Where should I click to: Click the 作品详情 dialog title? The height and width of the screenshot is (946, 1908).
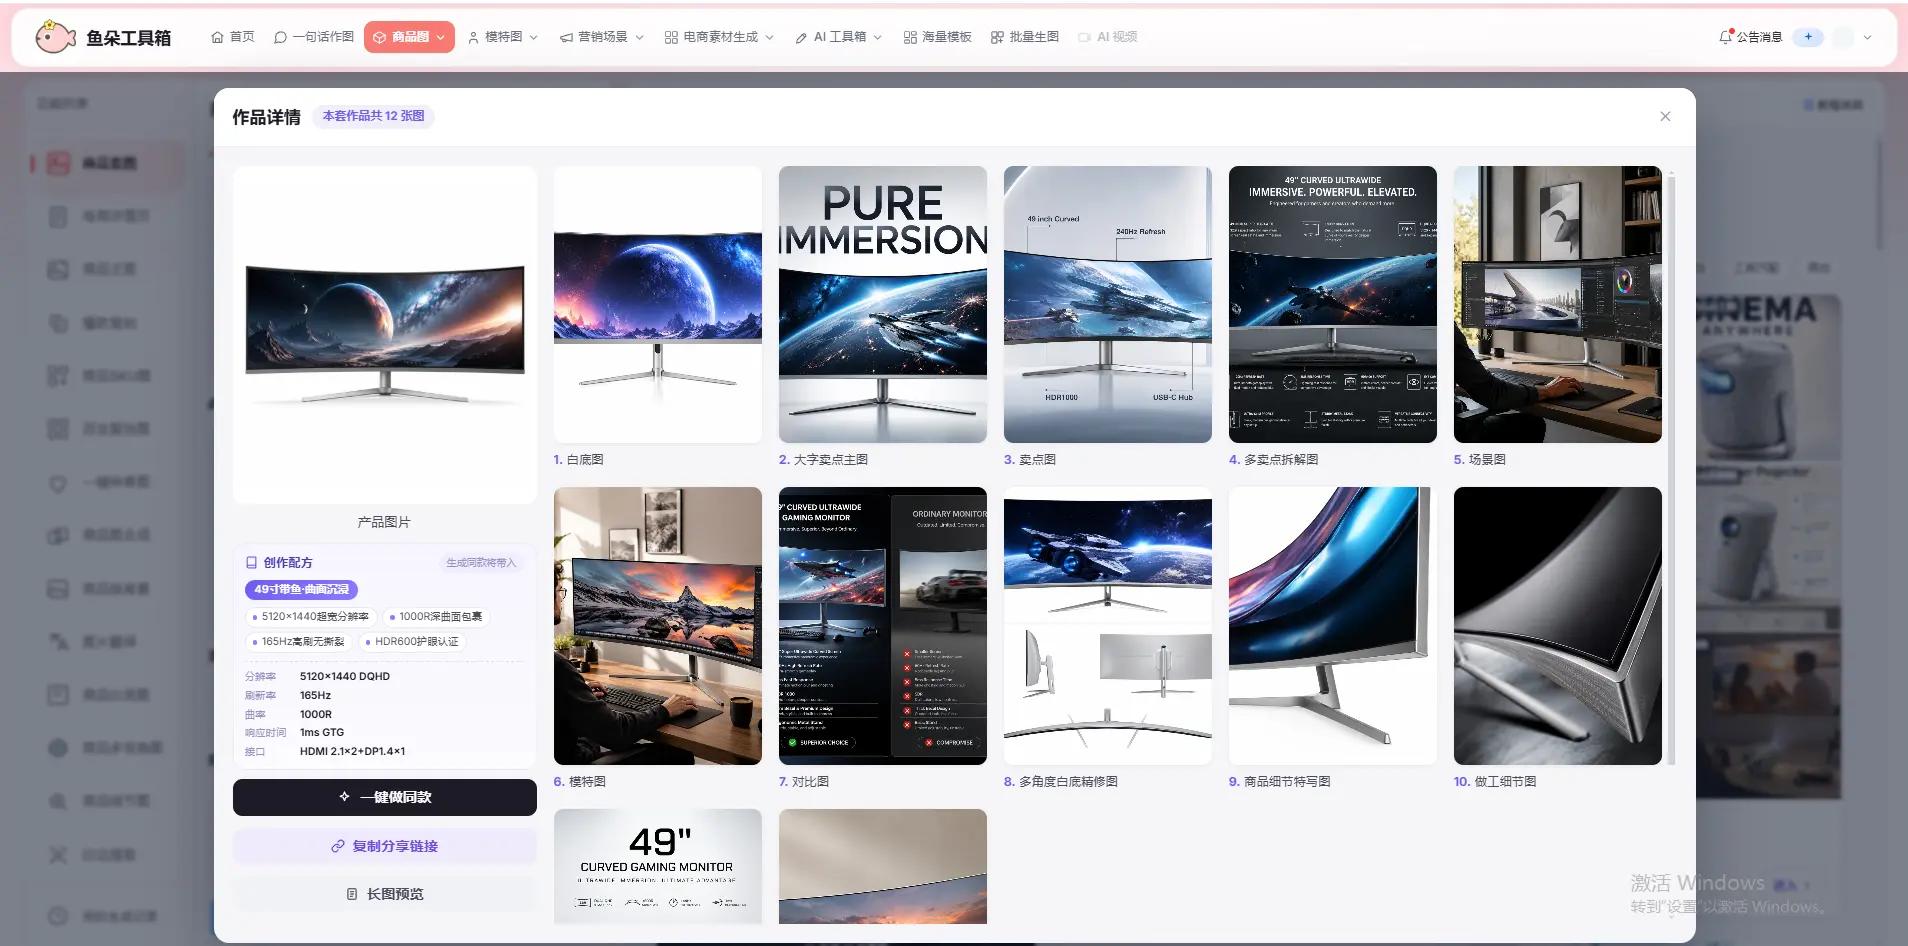pyautogui.click(x=266, y=117)
